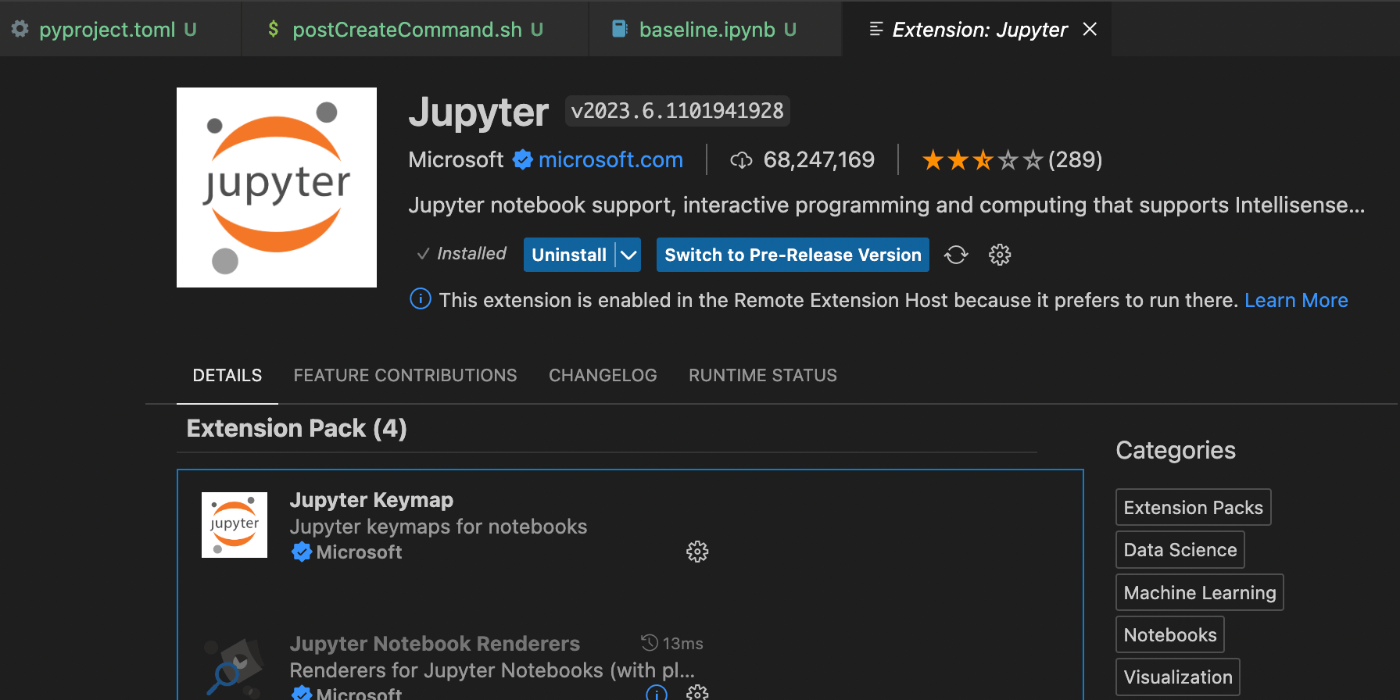Switch to FEATURE CONTRIBUTIONS tab

click(x=405, y=376)
